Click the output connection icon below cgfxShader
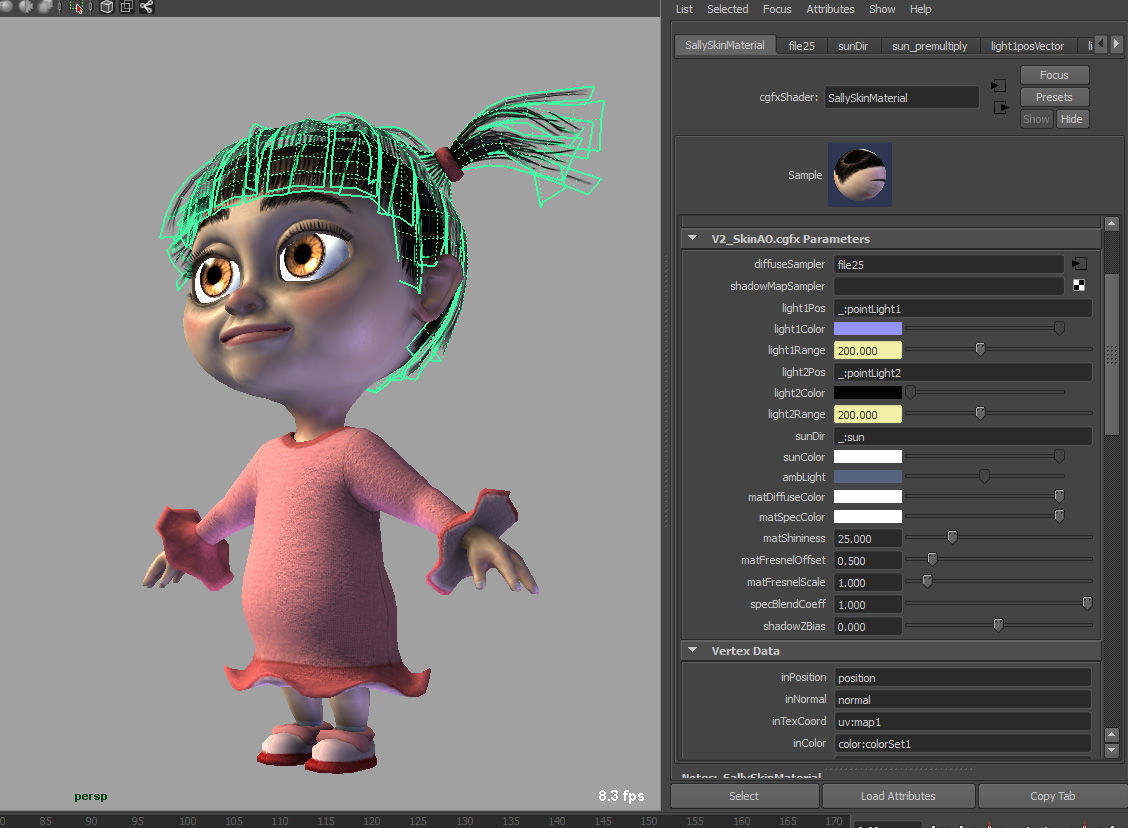 coord(1001,108)
